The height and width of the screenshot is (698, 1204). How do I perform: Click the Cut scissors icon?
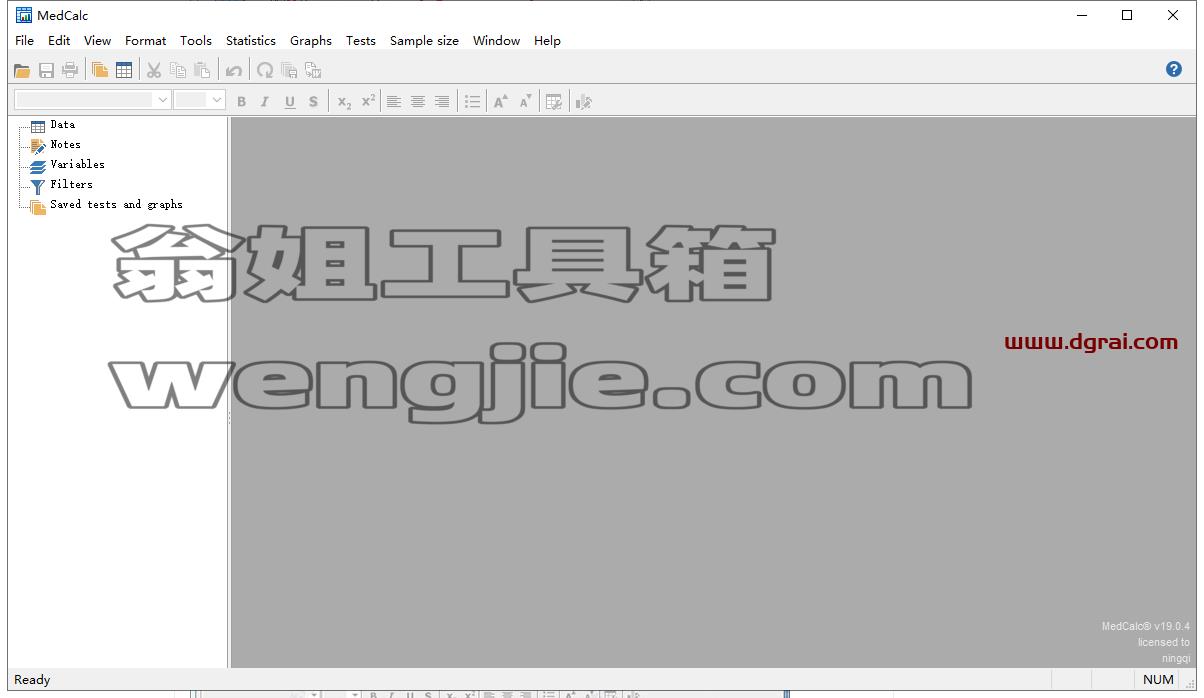coord(154,70)
